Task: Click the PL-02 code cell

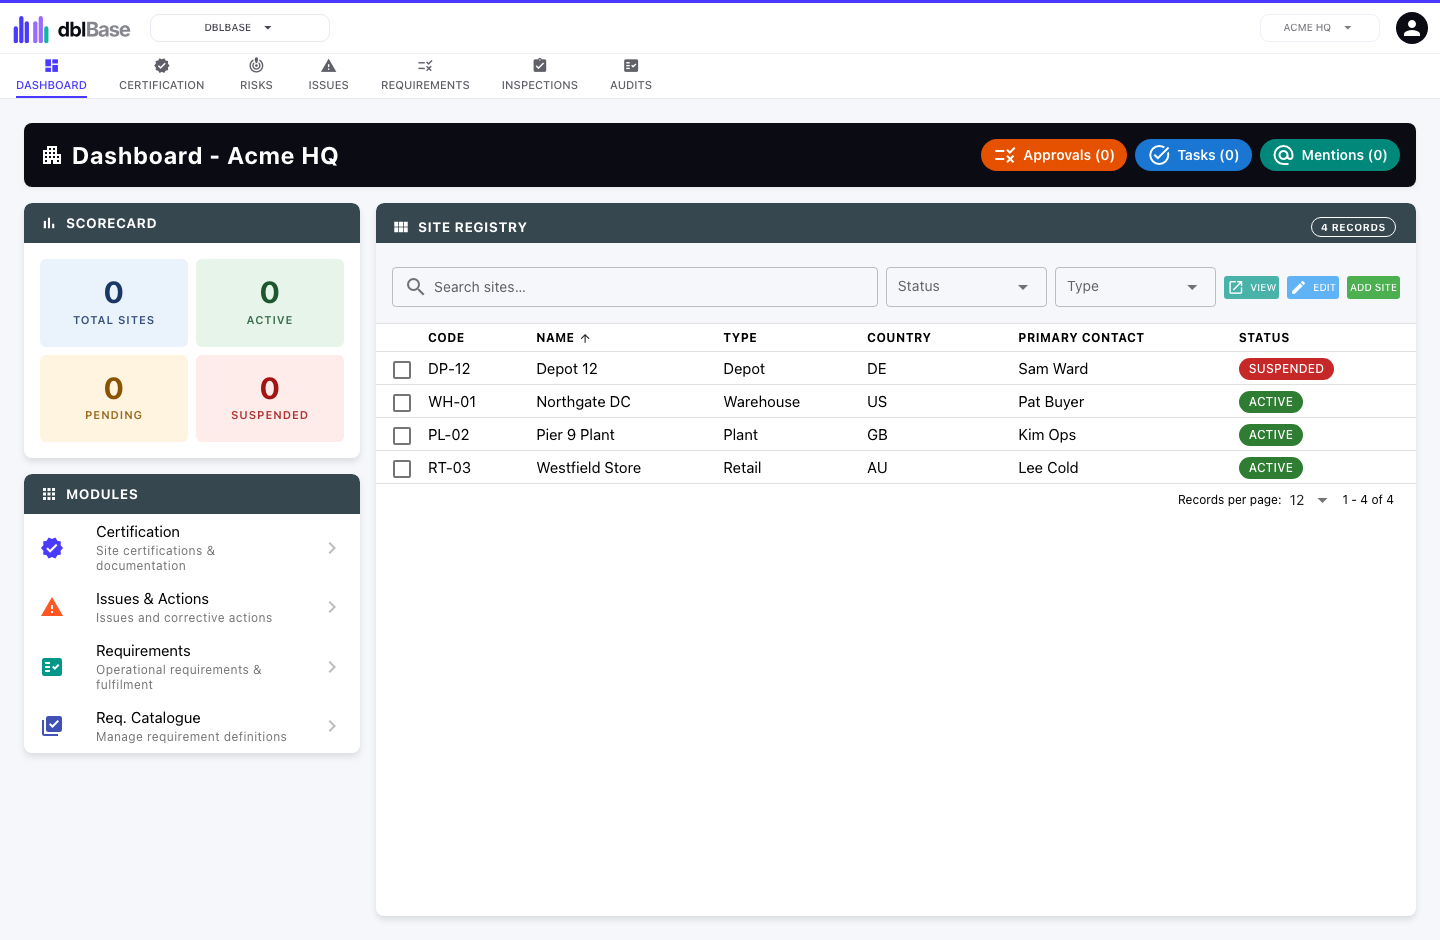Action: click(449, 435)
